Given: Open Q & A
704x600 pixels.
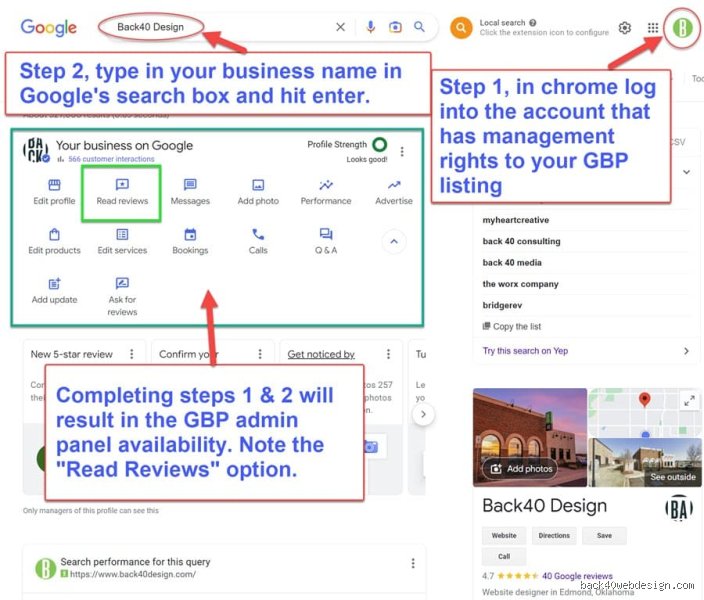Looking at the screenshot, I should tap(326, 242).
